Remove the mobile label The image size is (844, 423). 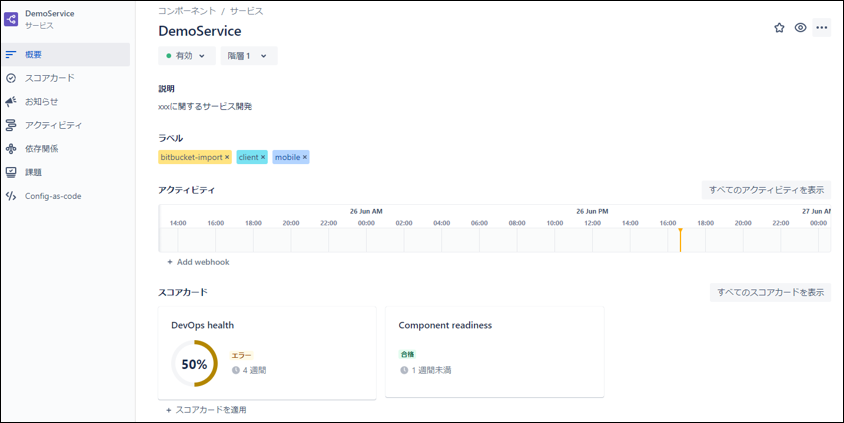pyautogui.click(x=305, y=157)
